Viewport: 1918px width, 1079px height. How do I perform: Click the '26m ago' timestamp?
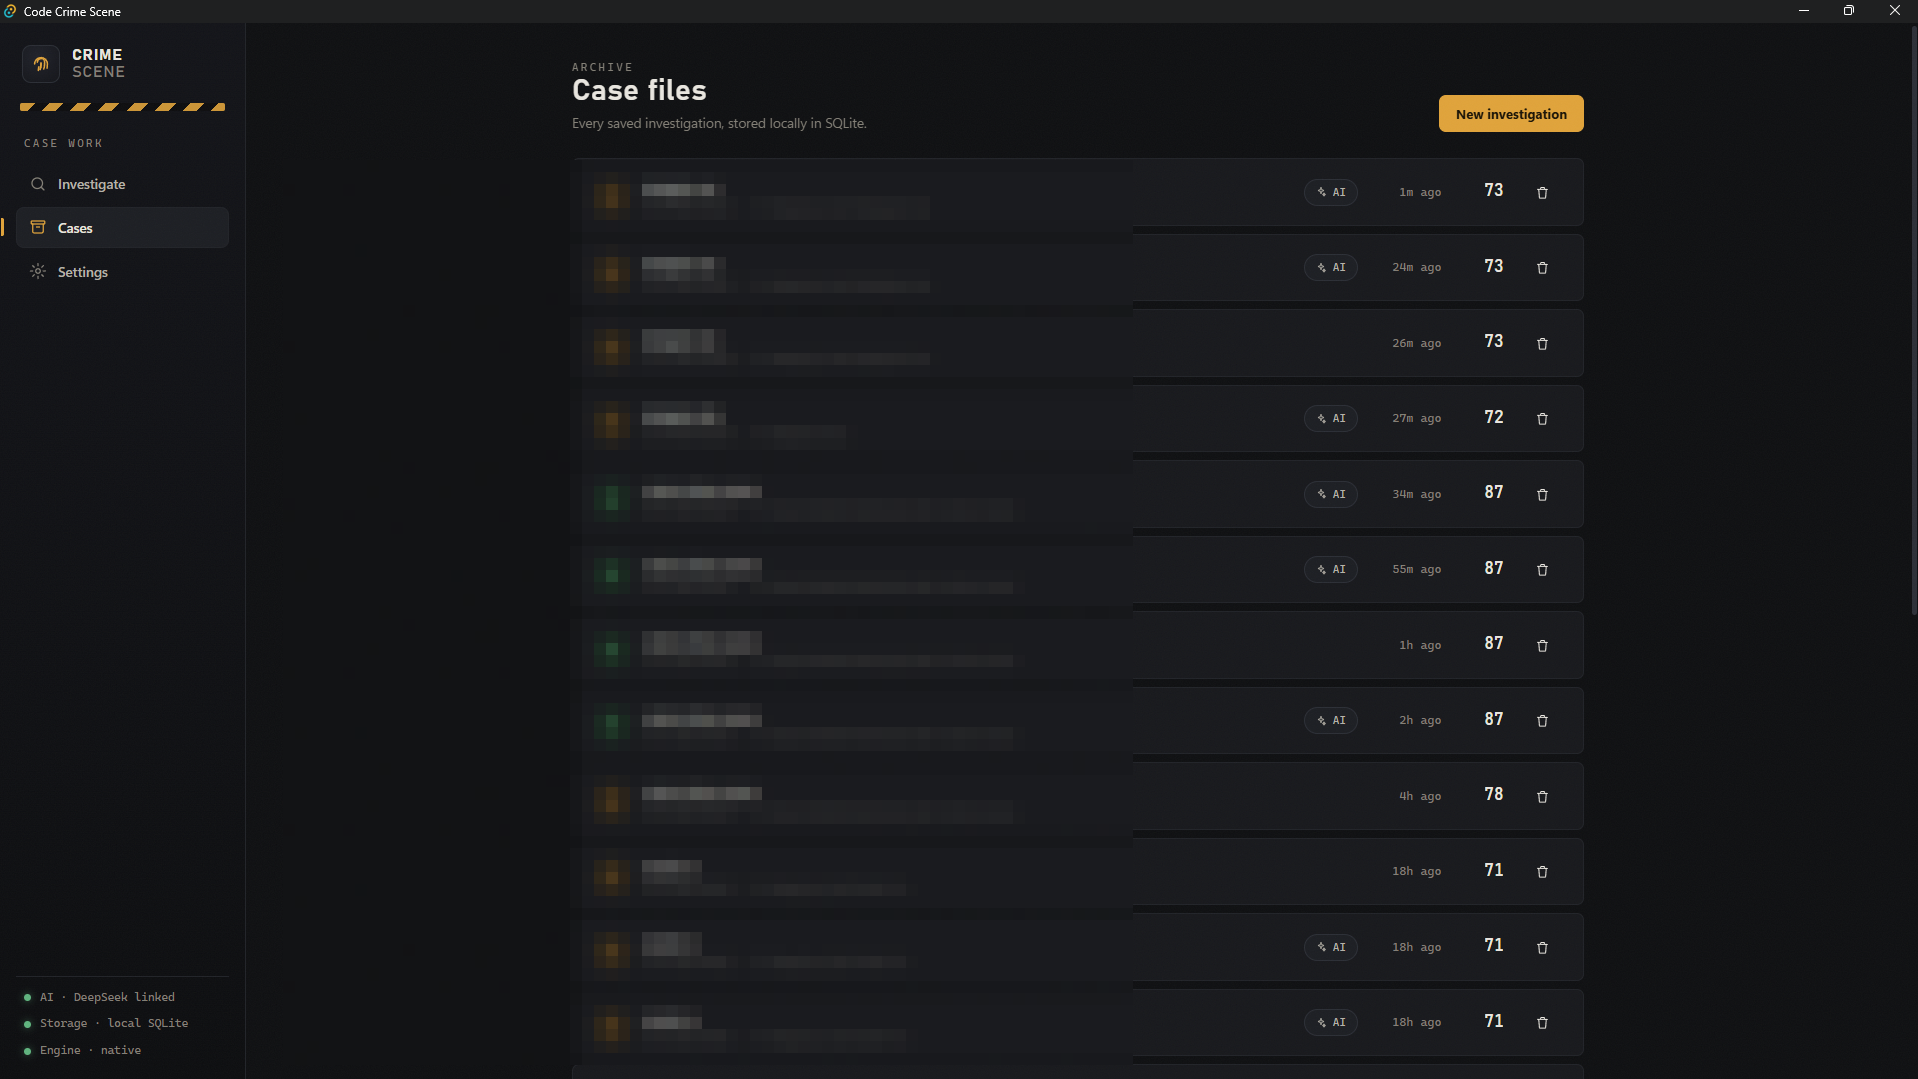[x=1417, y=343]
